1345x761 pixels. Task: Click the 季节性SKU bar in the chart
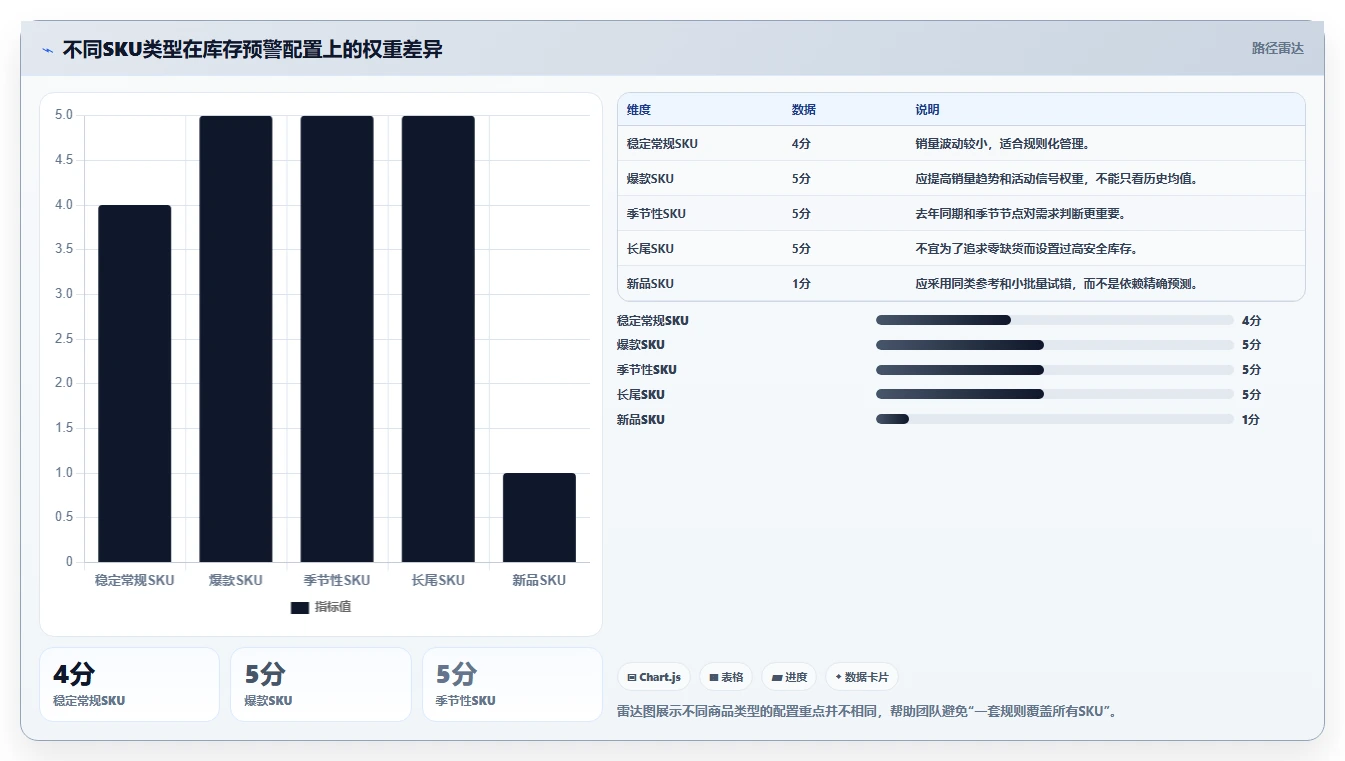point(337,339)
